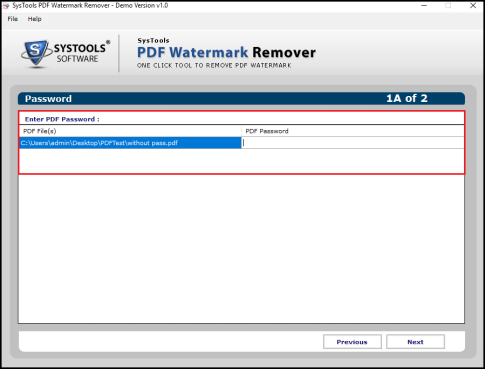Open the Help menu

coord(35,19)
